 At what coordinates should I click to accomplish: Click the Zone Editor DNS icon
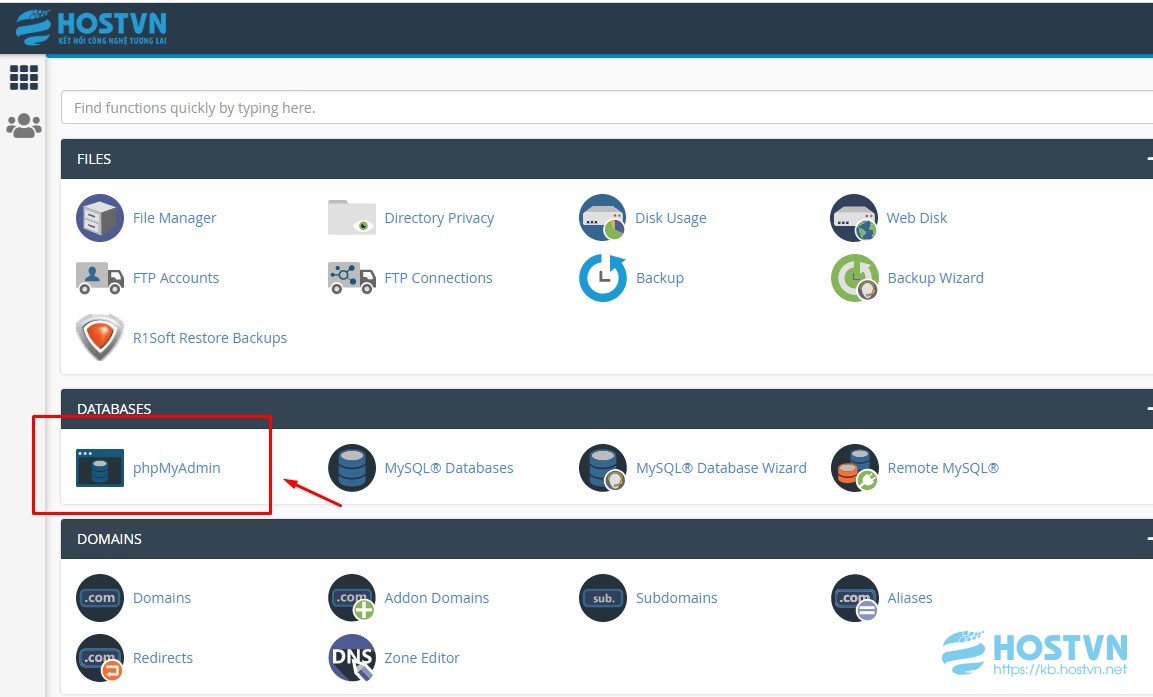[351, 658]
